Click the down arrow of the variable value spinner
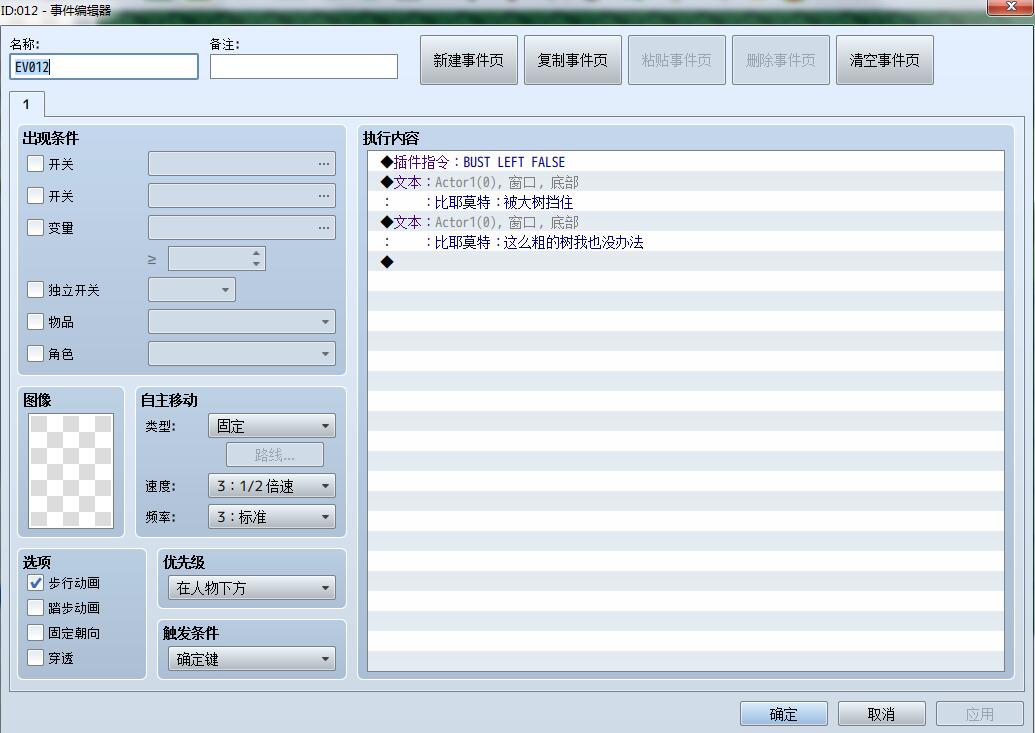The width and height of the screenshot is (1035, 733). tap(256, 263)
